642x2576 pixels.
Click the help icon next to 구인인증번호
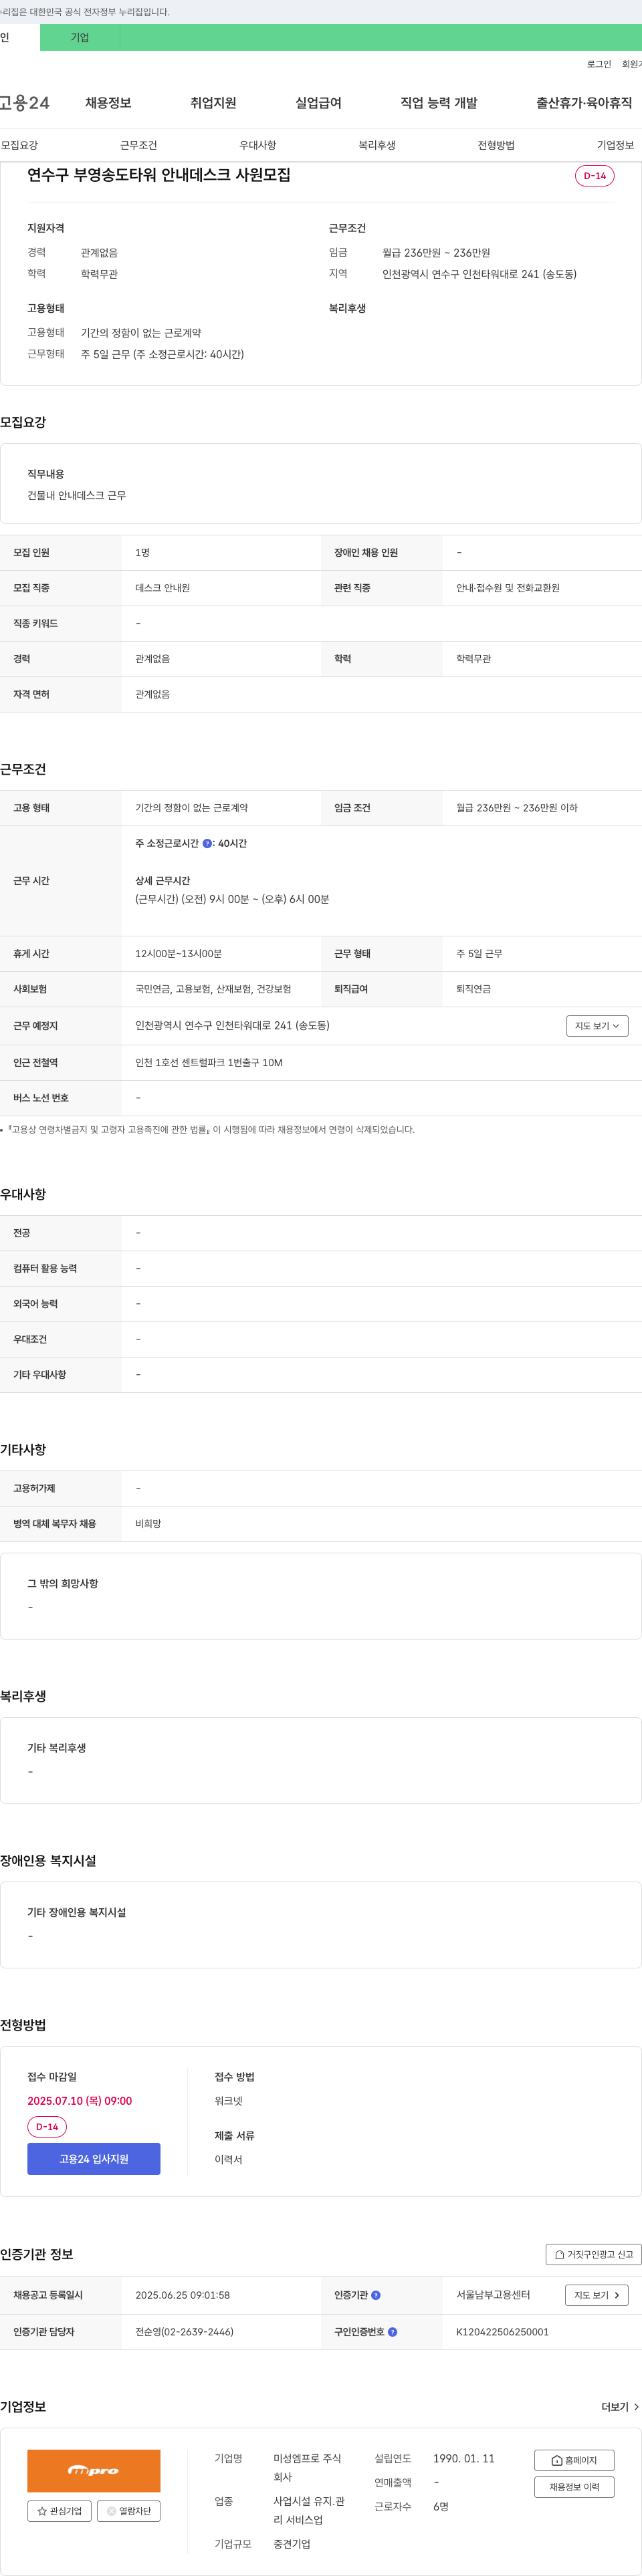(x=392, y=2332)
